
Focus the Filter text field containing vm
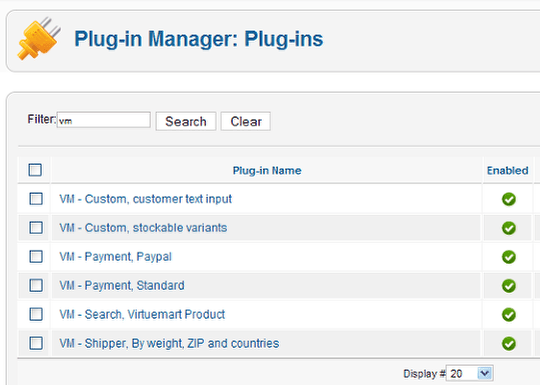tap(104, 120)
